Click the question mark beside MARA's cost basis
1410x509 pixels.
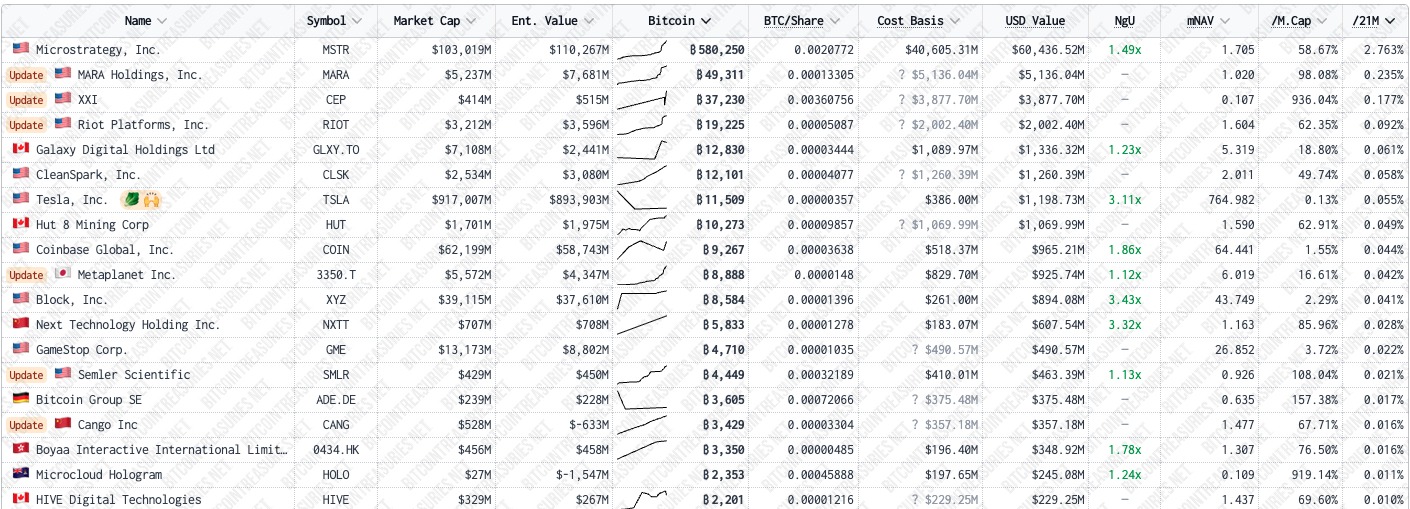pos(901,74)
